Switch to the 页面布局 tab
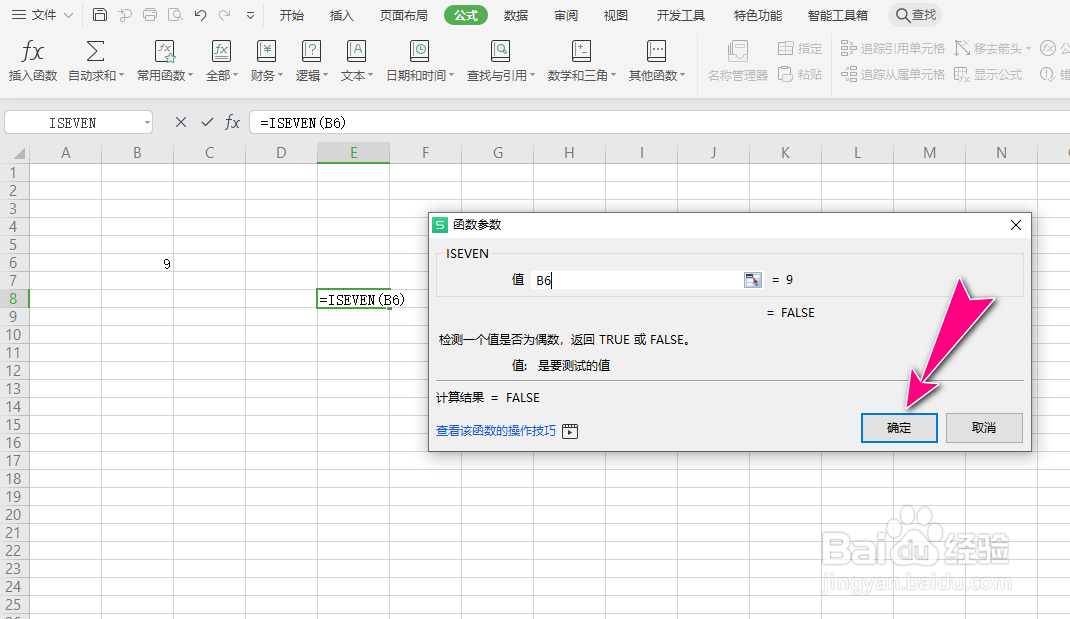Screen dimensions: 1070x619 [403, 15]
